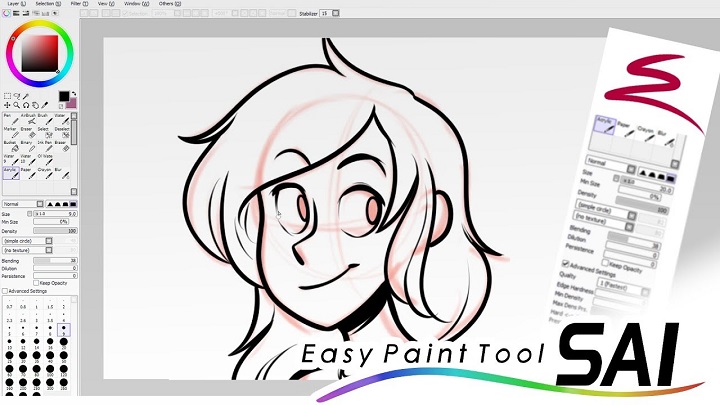Pick brush size 0.7 preset

10,304
